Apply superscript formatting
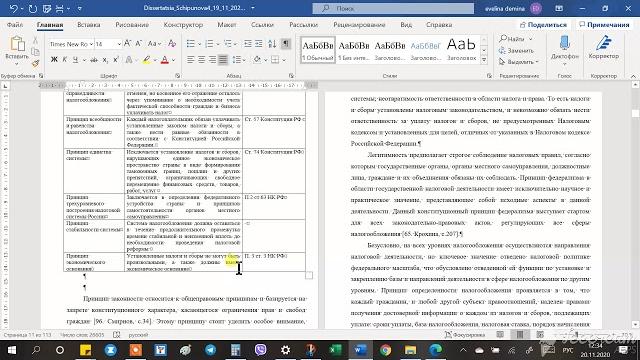640x360 pixels. coord(116,60)
